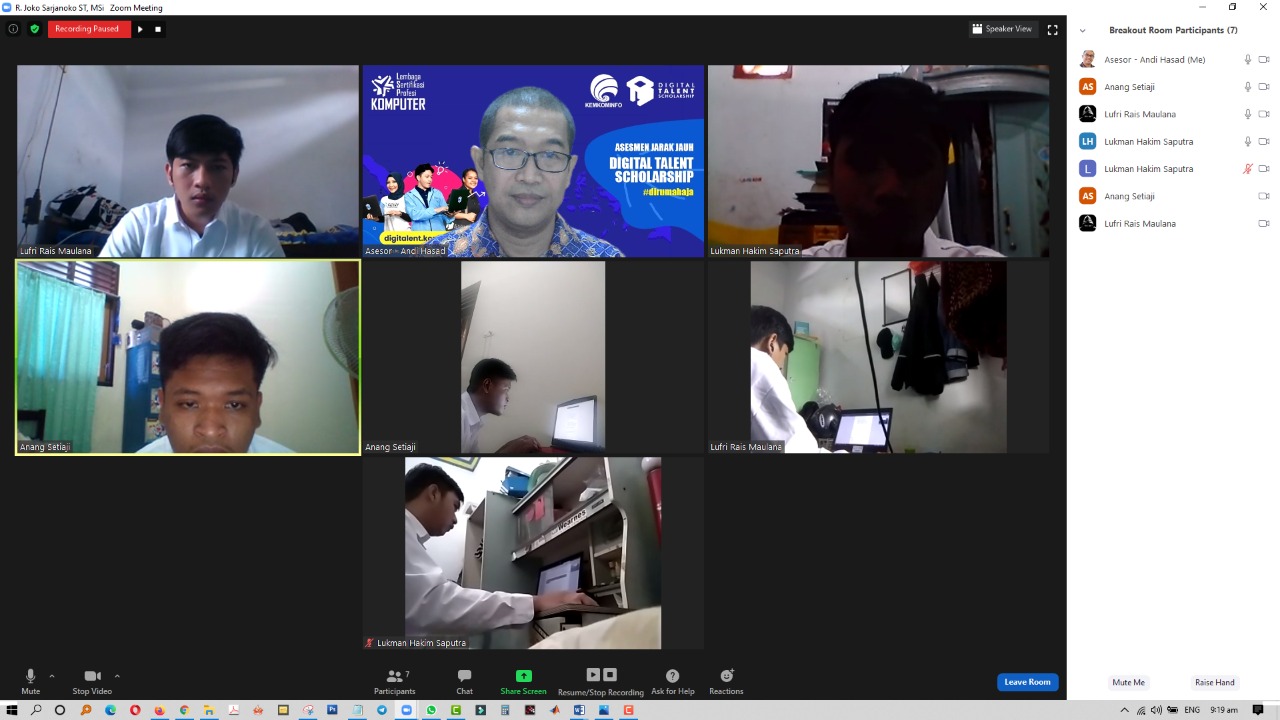Viewport: 1280px width, 720px height.
Task: Mute your microphone
Action: tap(30, 681)
